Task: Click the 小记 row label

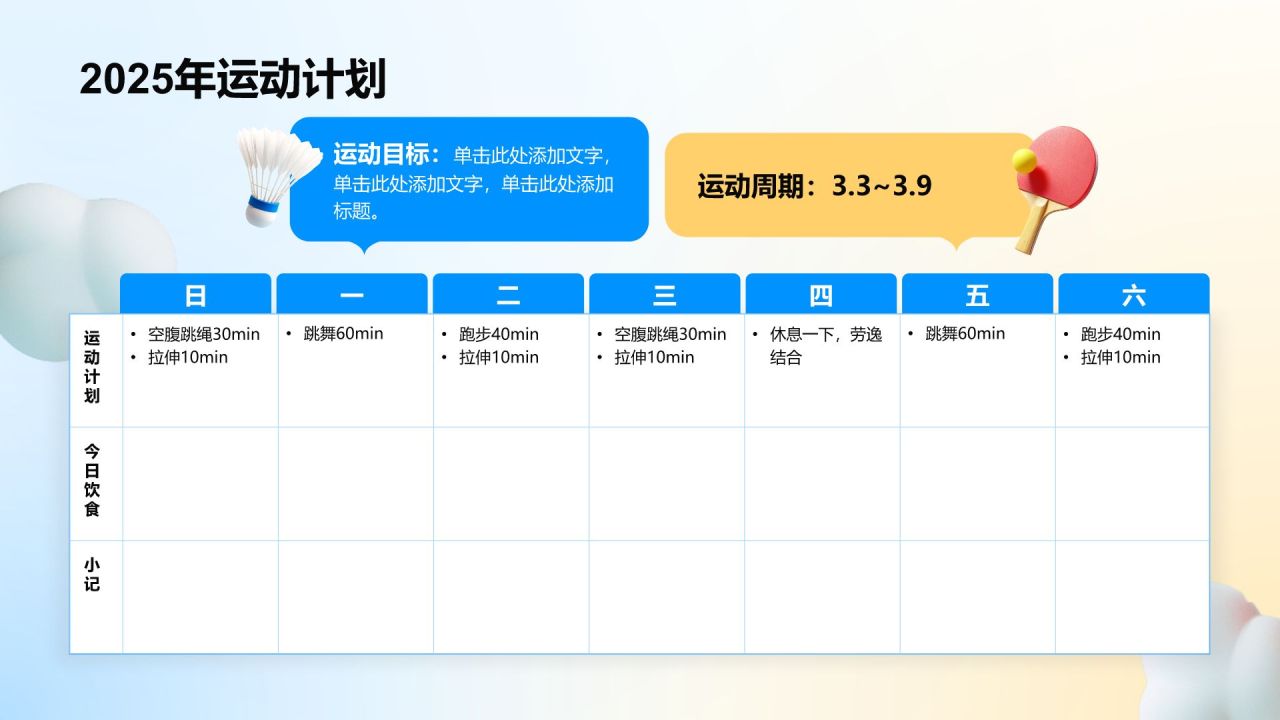Action: (92, 574)
